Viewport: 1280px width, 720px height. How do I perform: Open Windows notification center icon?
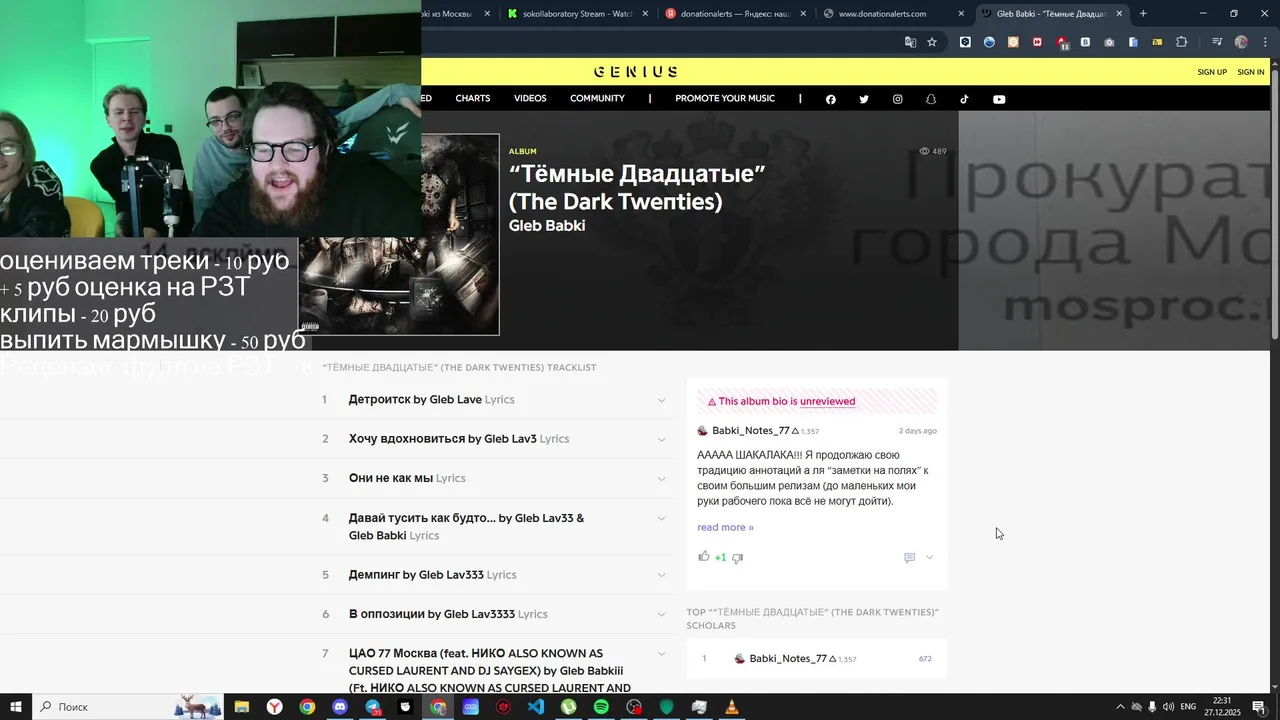pyautogui.click(x=1259, y=707)
